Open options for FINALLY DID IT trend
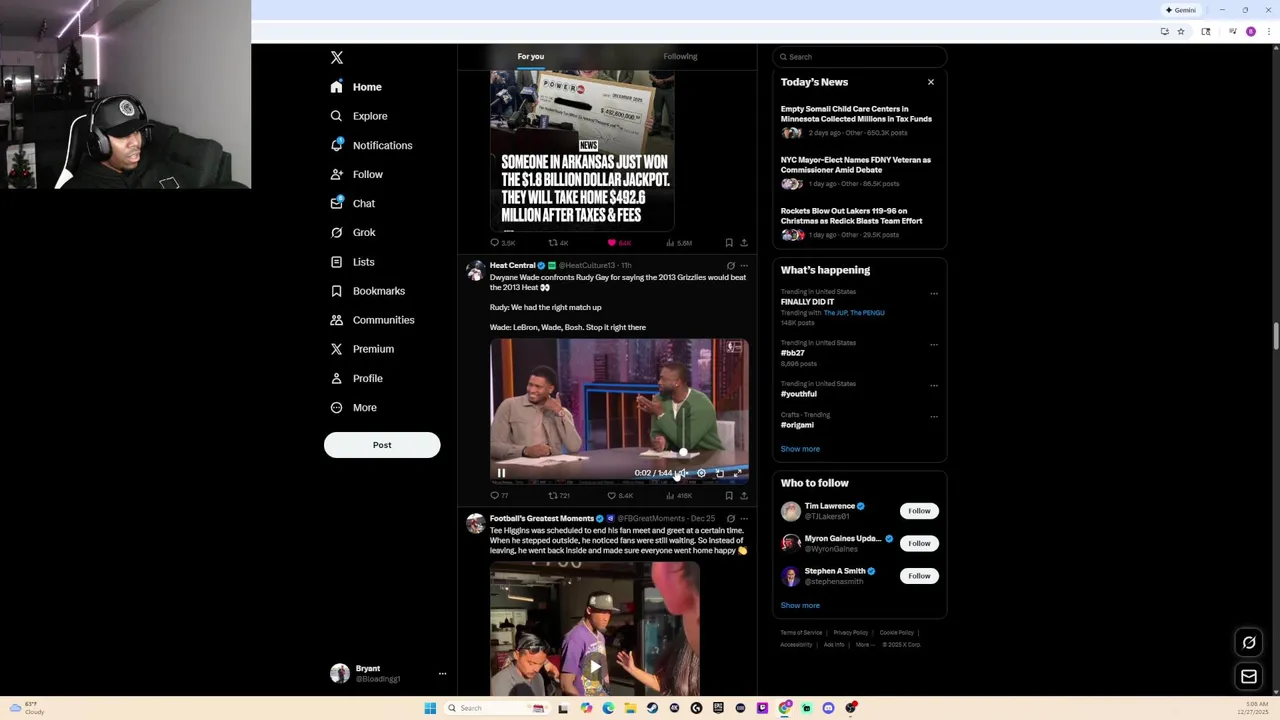1280x720 pixels. pyautogui.click(x=934, y=294)
